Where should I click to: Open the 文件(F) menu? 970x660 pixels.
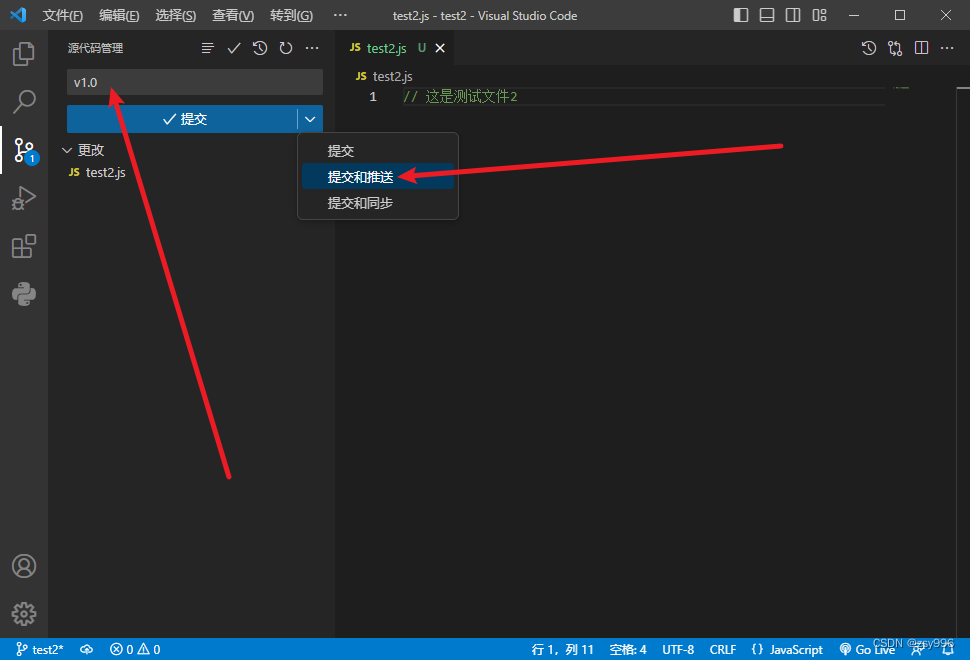pos(62,15)
